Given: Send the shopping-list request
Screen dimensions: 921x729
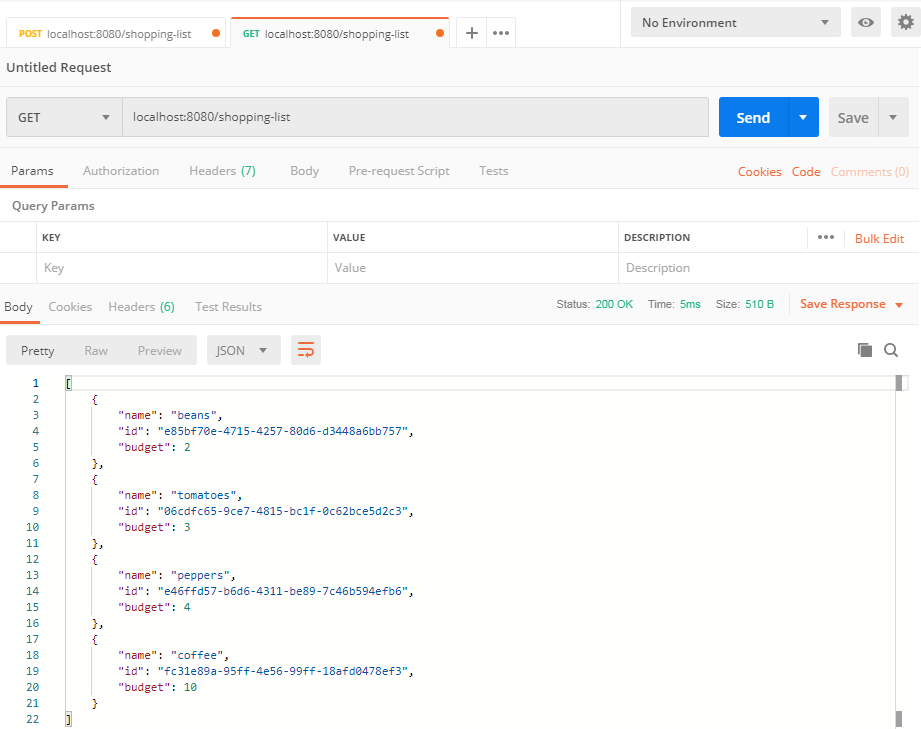Looking at the screenshot, I should point(753,117).
